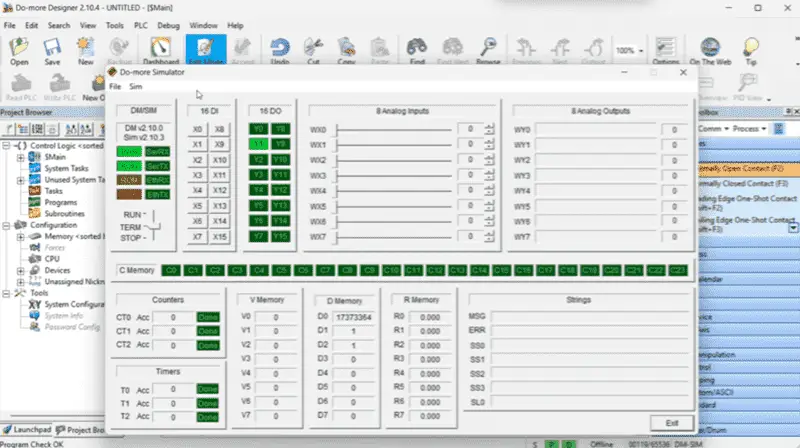
Task: Click CT0 counter Done indicator
Action: point(208,317)
